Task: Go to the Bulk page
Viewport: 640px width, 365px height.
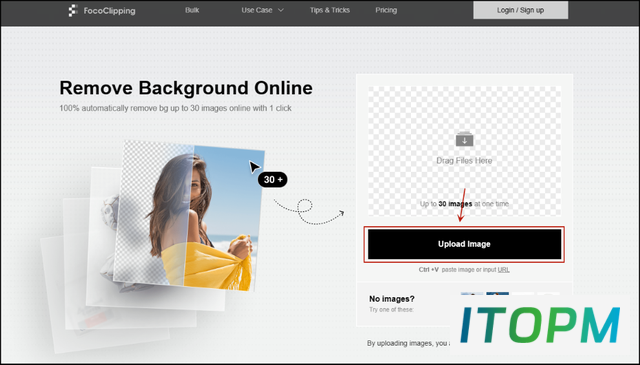Action: [x=192, y=10]
